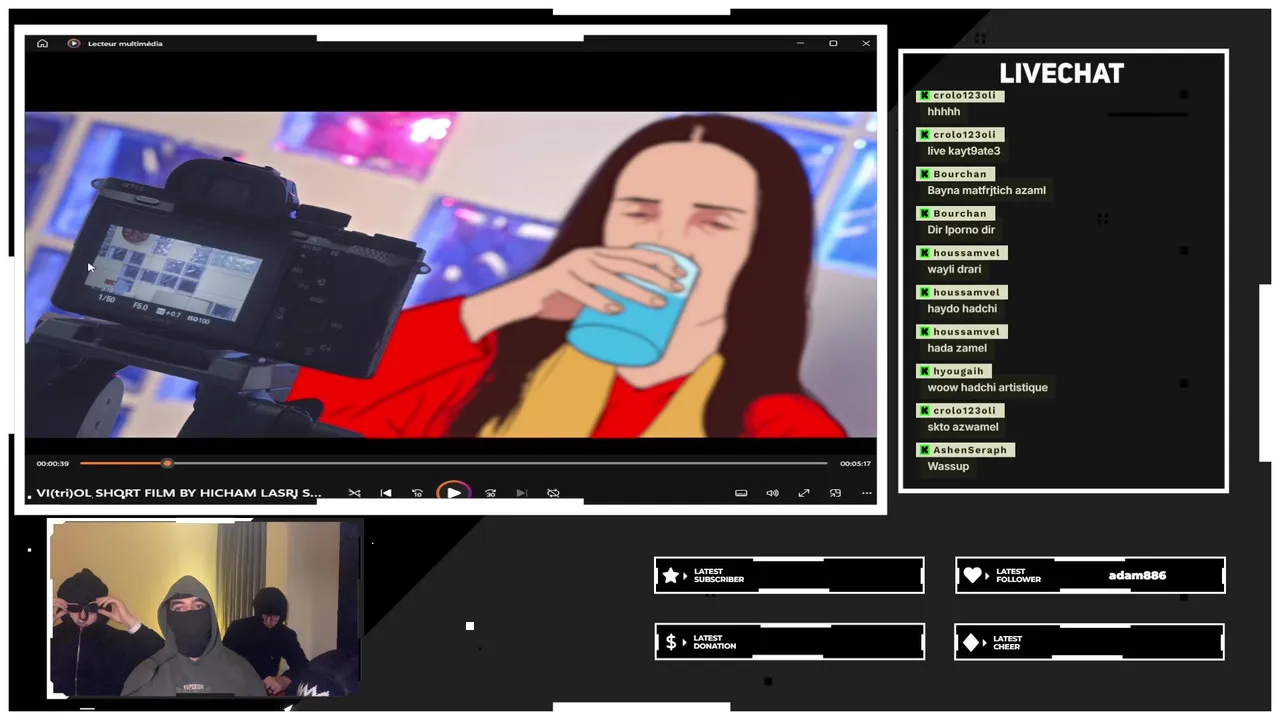Click crolo123oli above 'live kayt9ate3'

(x=965, y=134)
